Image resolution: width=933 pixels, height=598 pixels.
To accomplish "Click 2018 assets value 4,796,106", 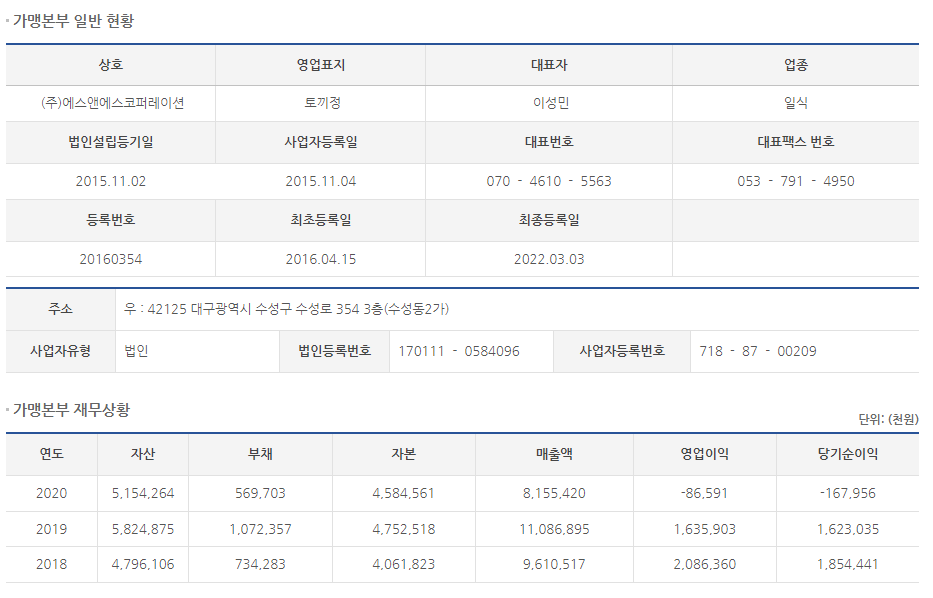I will coord(143,564).
